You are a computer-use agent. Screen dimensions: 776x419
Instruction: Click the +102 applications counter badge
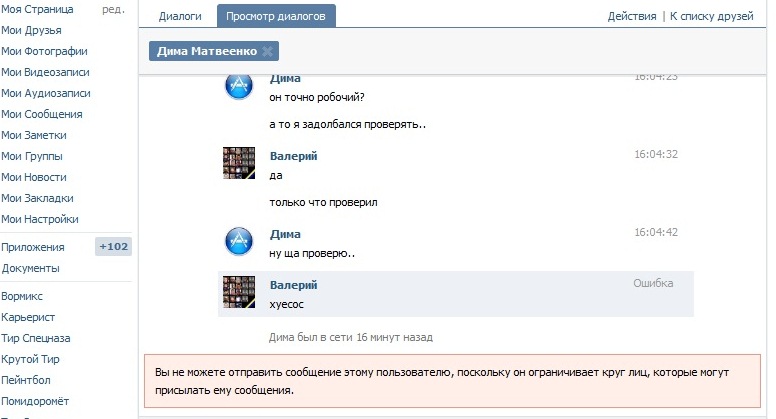pyautogui.click(x=113, y=247)
